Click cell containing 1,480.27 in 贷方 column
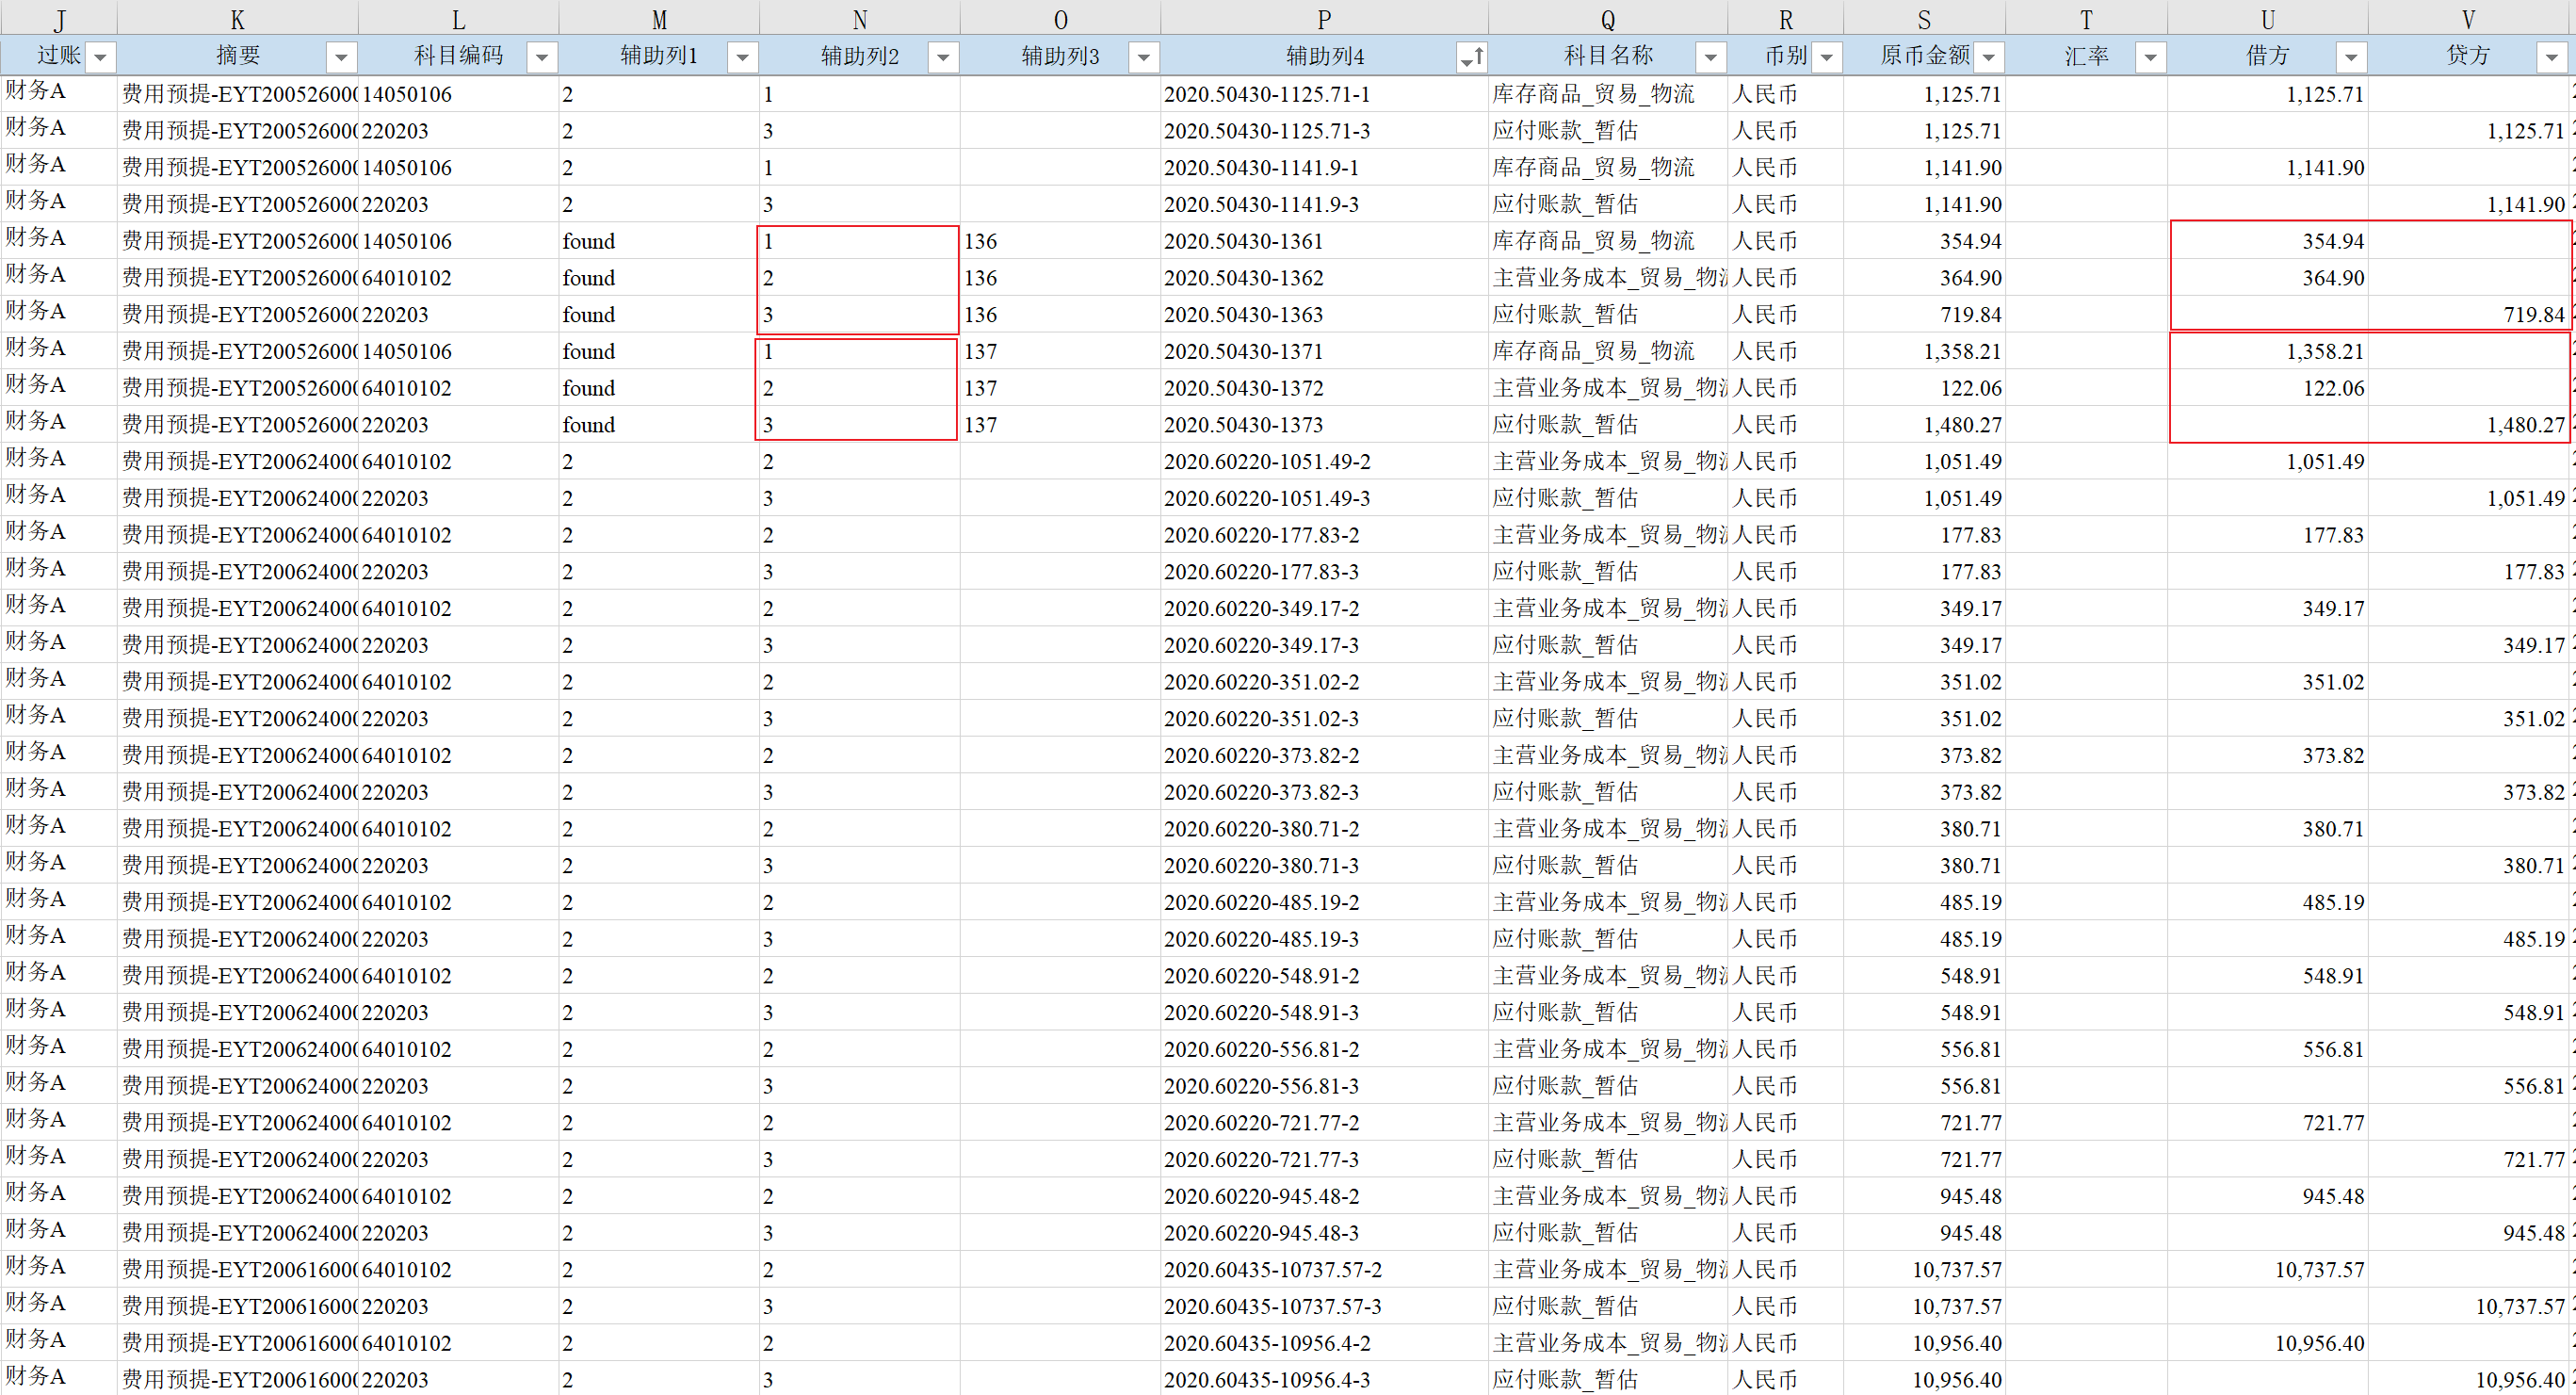Screen dimensions: 2576x1395 tap(2525, 425)
